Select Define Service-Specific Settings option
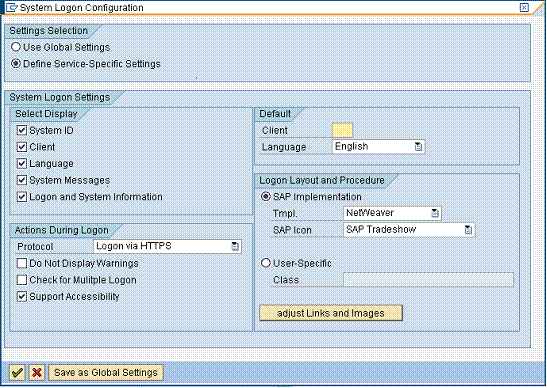 coord(16,64)
